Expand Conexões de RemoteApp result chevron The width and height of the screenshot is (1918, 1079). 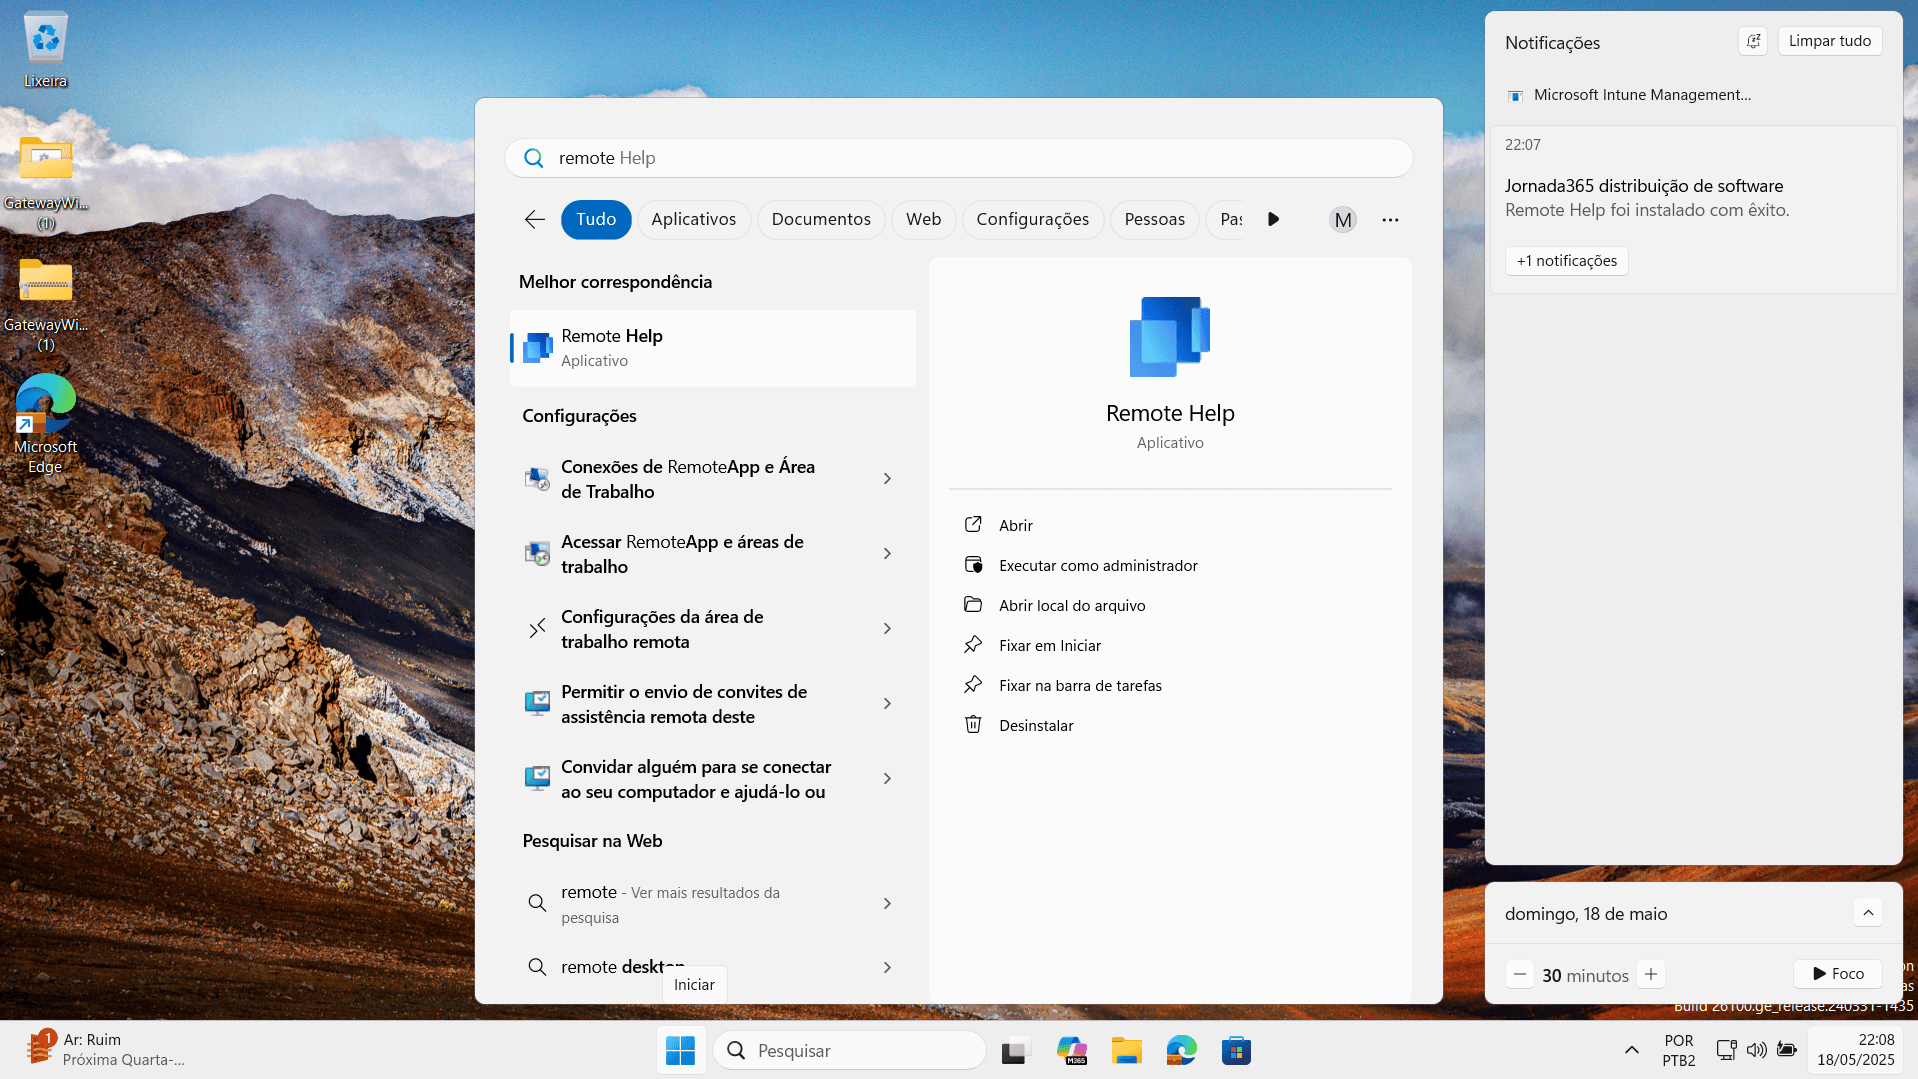(887, 479)
